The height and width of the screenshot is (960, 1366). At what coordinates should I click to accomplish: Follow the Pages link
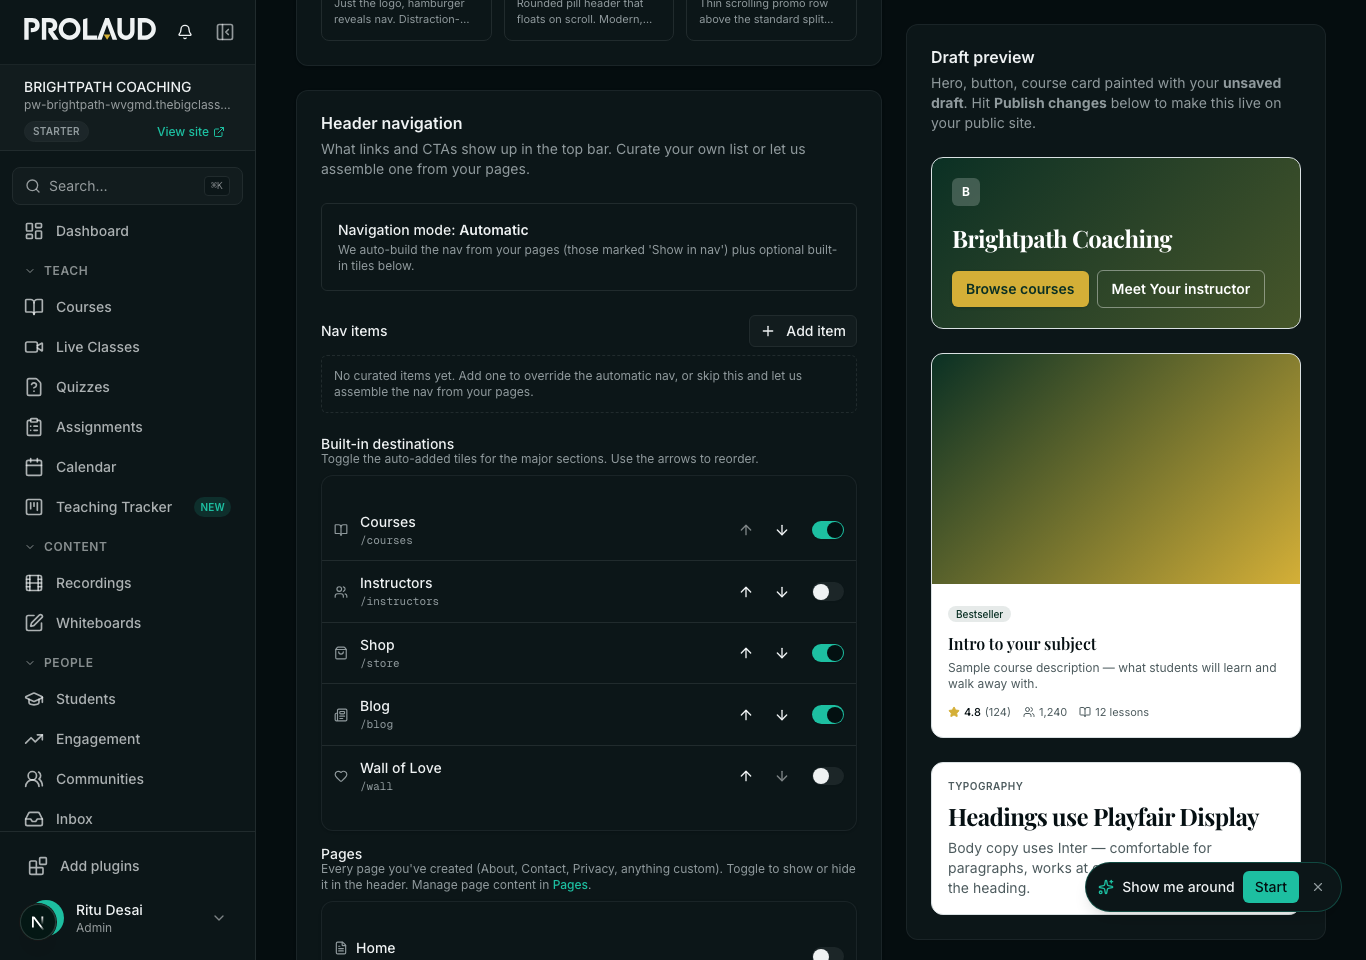(x=570, y=885)
